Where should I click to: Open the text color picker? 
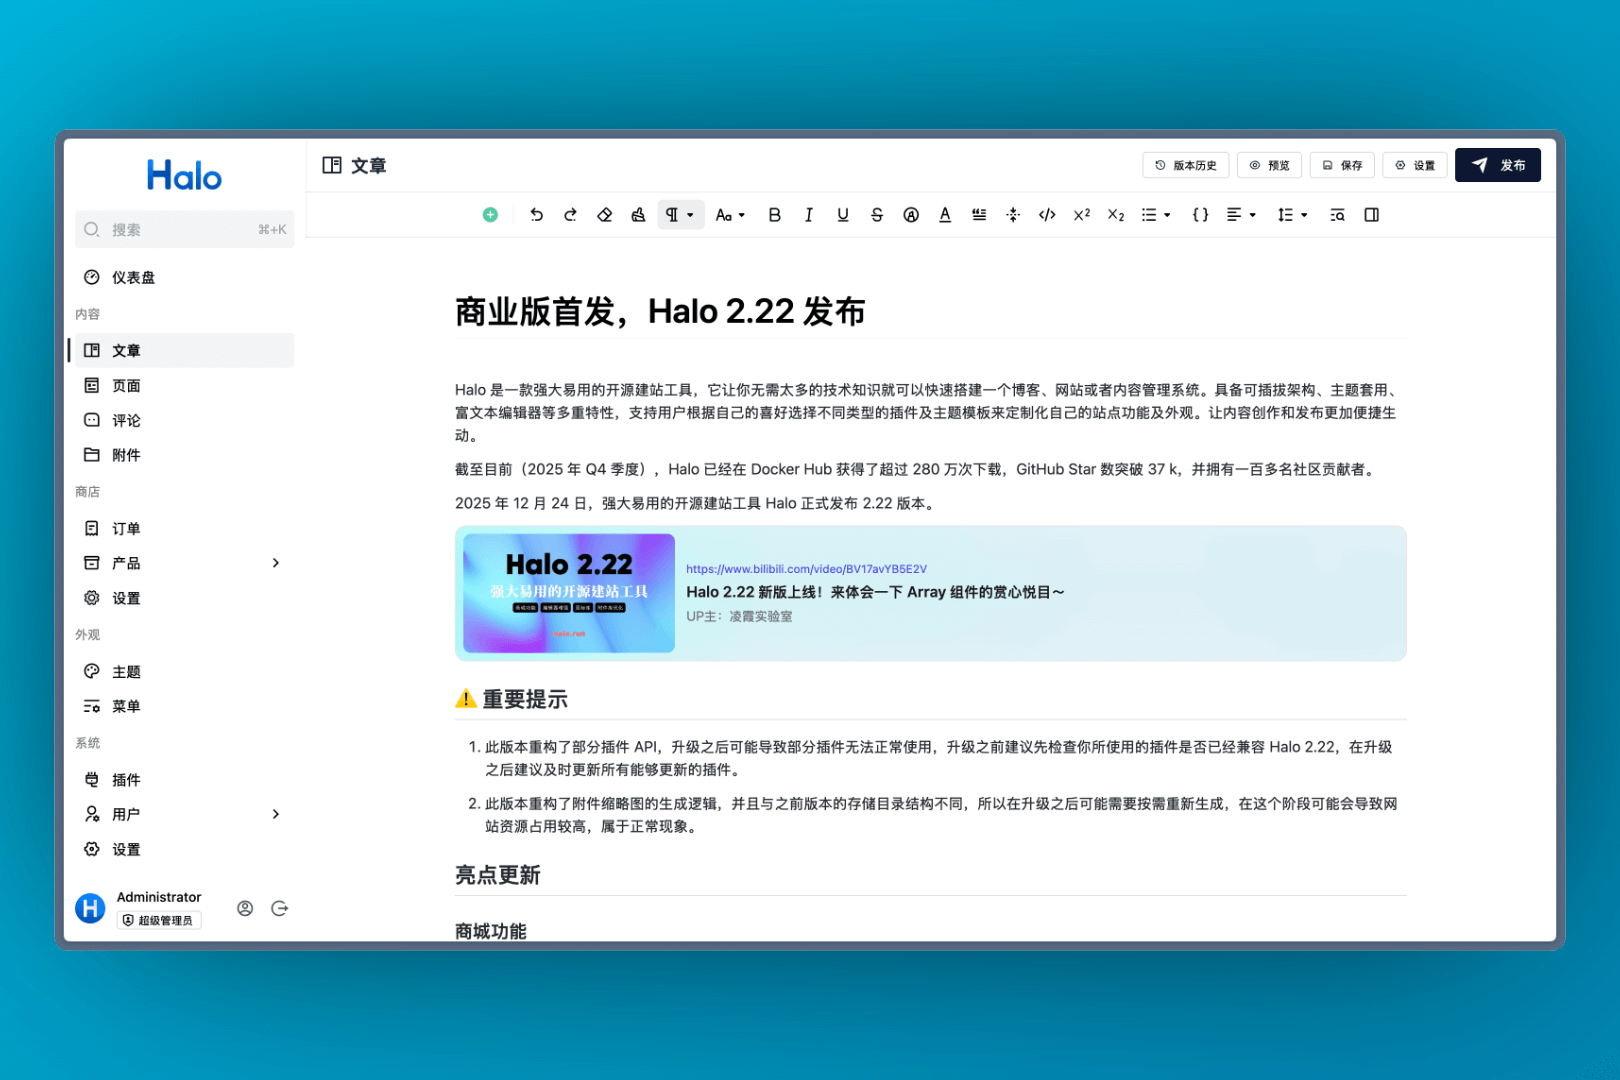click(945, 215)
